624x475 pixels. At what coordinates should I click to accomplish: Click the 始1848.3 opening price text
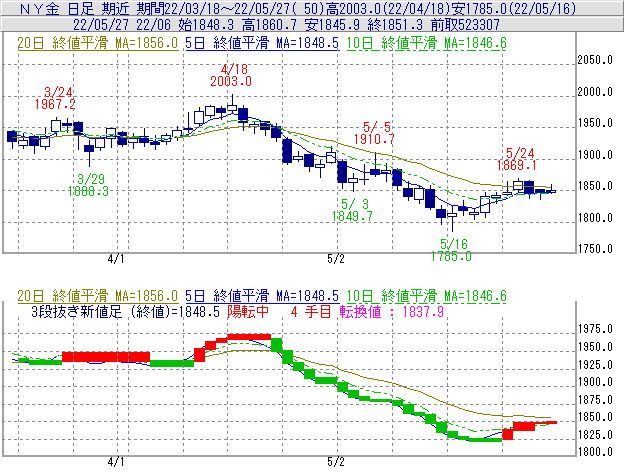click(206, 25)
